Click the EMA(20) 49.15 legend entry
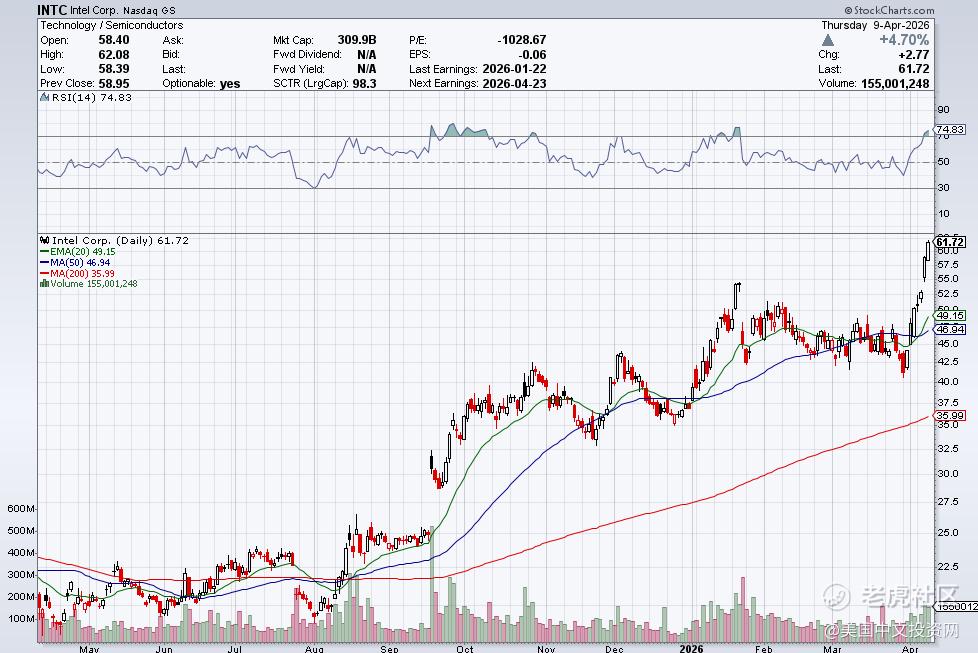The image size is (978, 653). click(x=77, y=251)
